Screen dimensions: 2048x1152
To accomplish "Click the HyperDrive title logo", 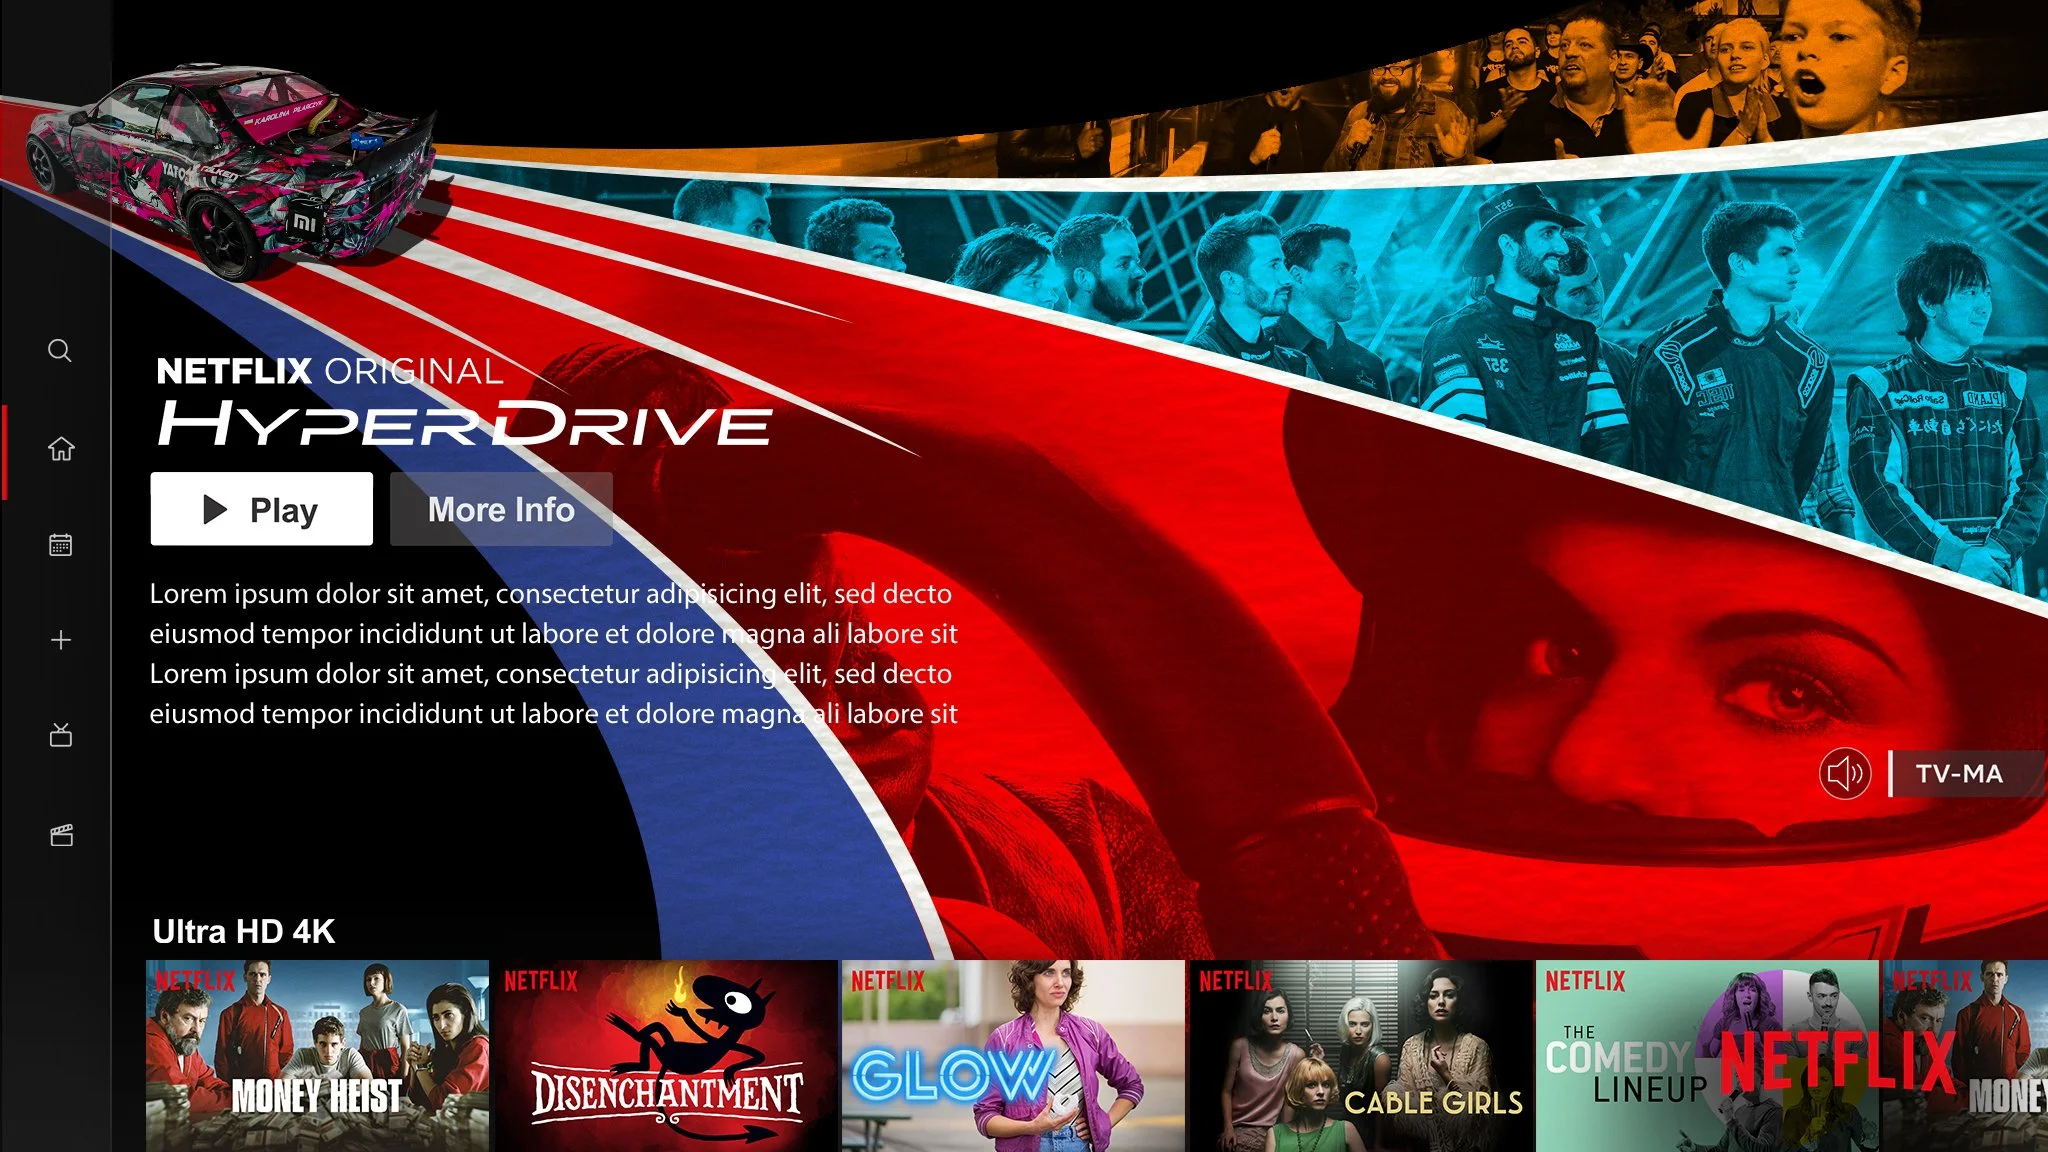I will coord(465,424).
